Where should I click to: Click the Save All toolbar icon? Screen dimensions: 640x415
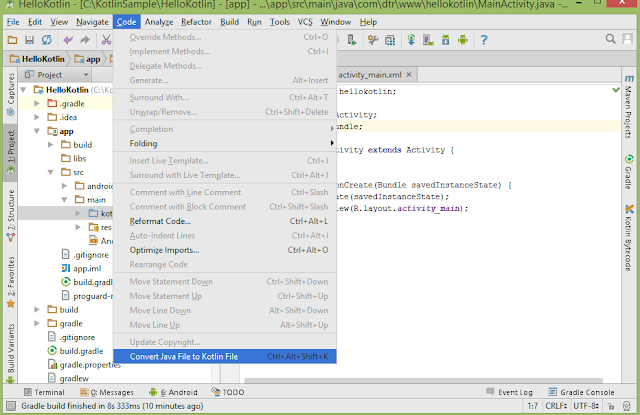29,40
